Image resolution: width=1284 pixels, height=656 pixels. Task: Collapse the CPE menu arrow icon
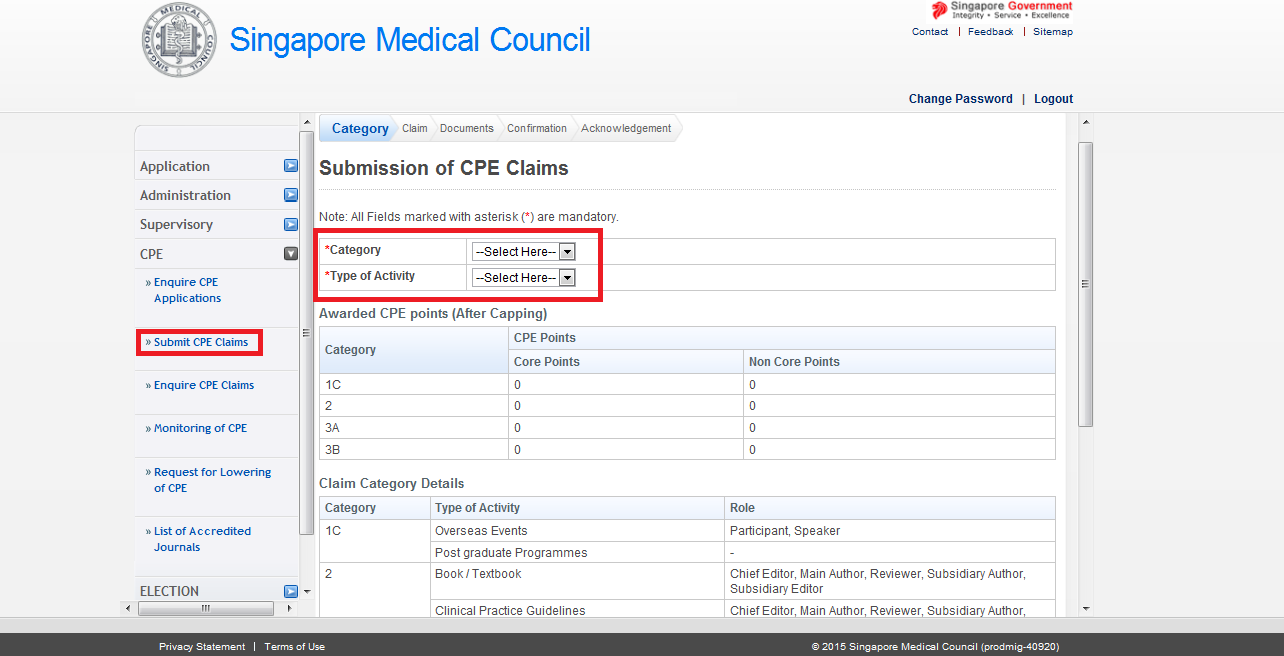tap(291, 254)
